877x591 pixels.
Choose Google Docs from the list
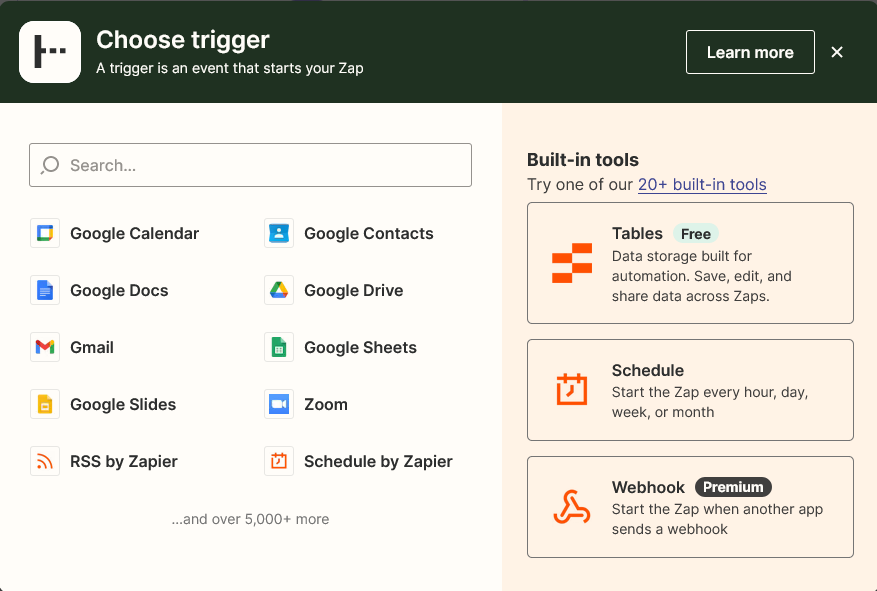pos(119,290)
